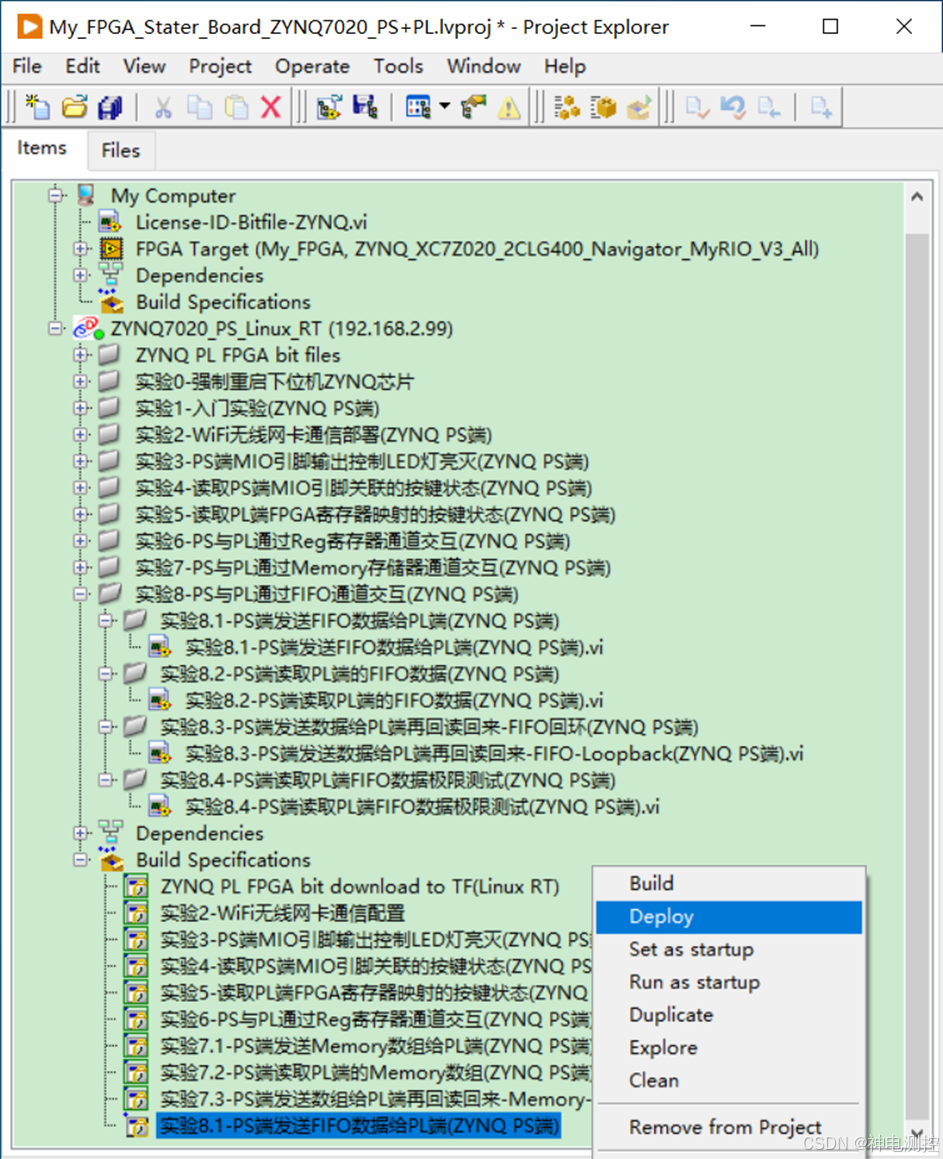Select 实验8.3 FIFO-Loopback(ZYNQ PS端).vi file
943x1159 pixels.
coord(494,753)
